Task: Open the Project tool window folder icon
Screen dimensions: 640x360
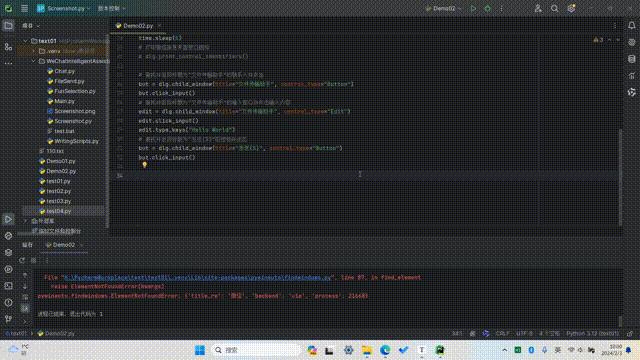Action: point(8,26)
